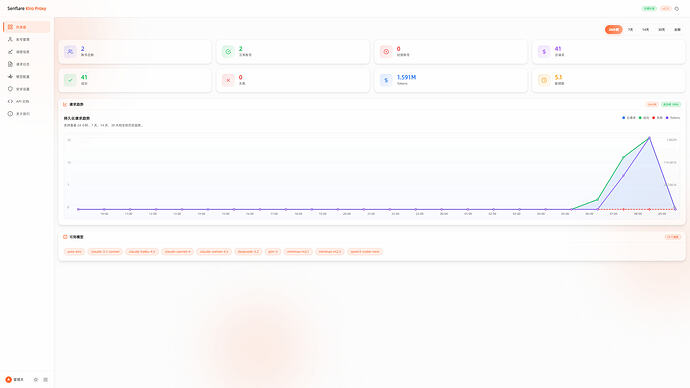690x388 pixels.
Task: Select the minimax-m2.1 model tag
Action: pyautogui.click(x=298, y=252)
